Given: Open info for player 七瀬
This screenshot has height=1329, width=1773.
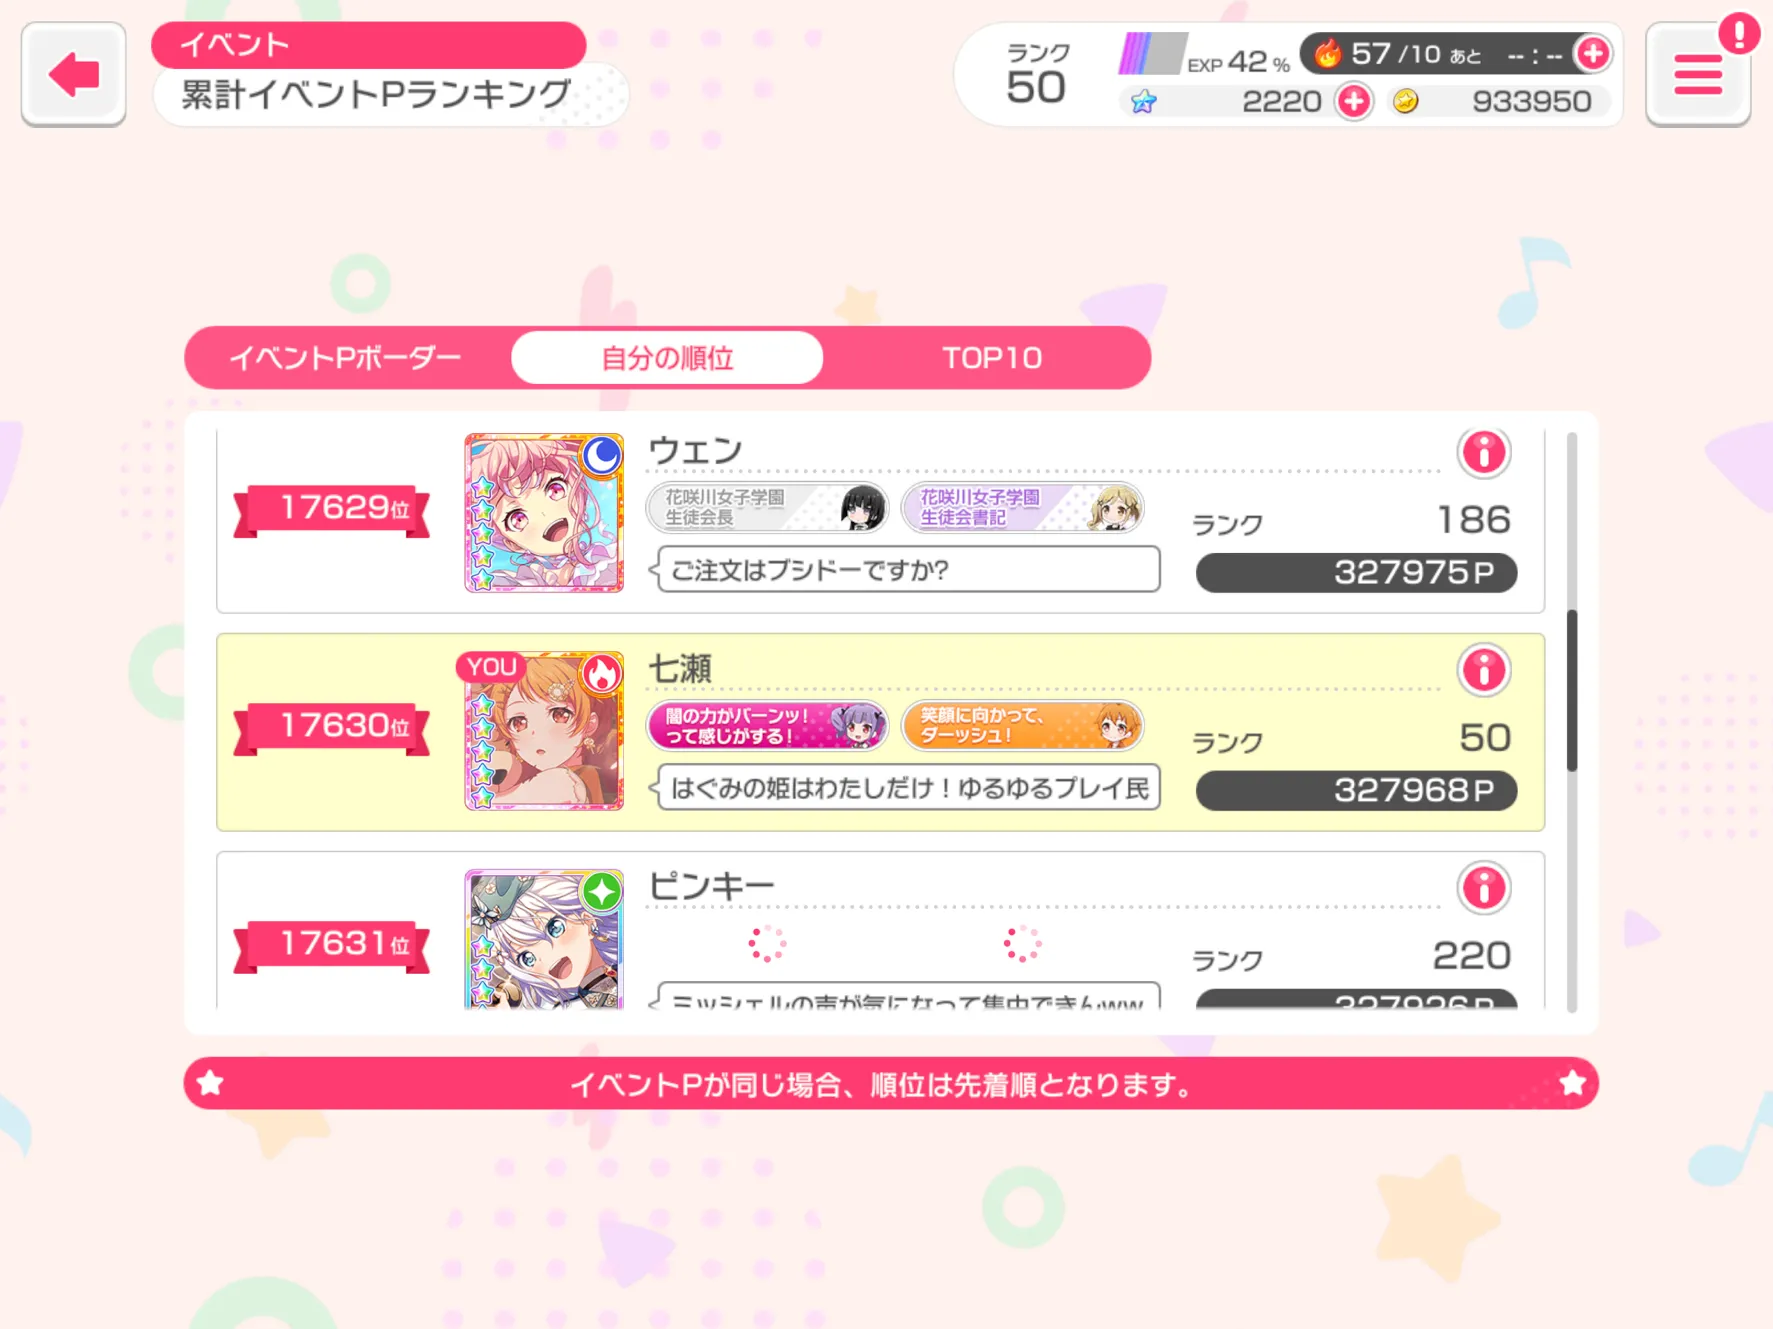Looking at the screenshot, I should tap(1483, 670).
